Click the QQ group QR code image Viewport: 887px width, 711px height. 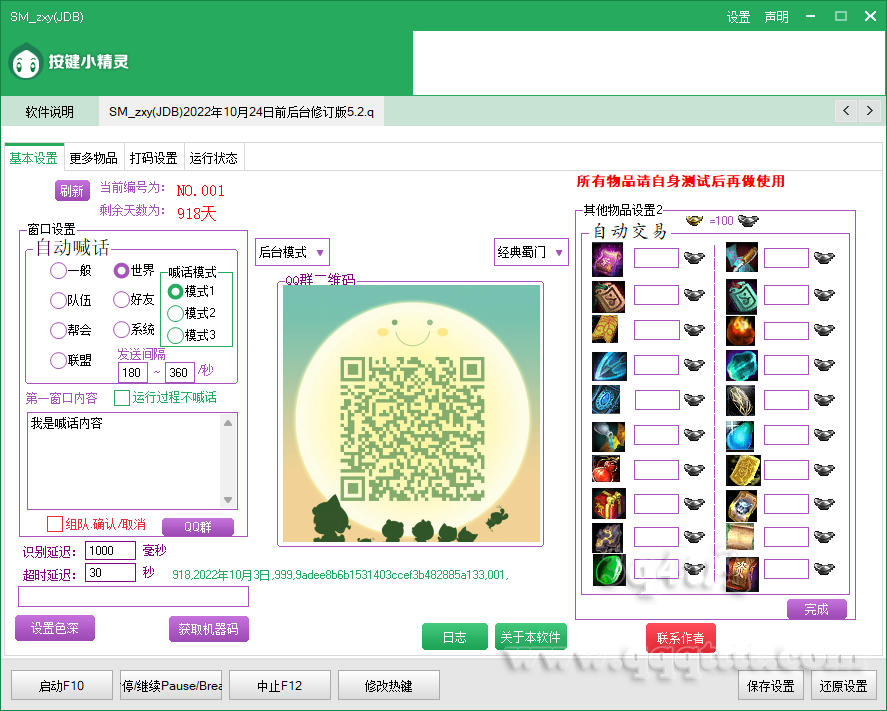point(411,413)
